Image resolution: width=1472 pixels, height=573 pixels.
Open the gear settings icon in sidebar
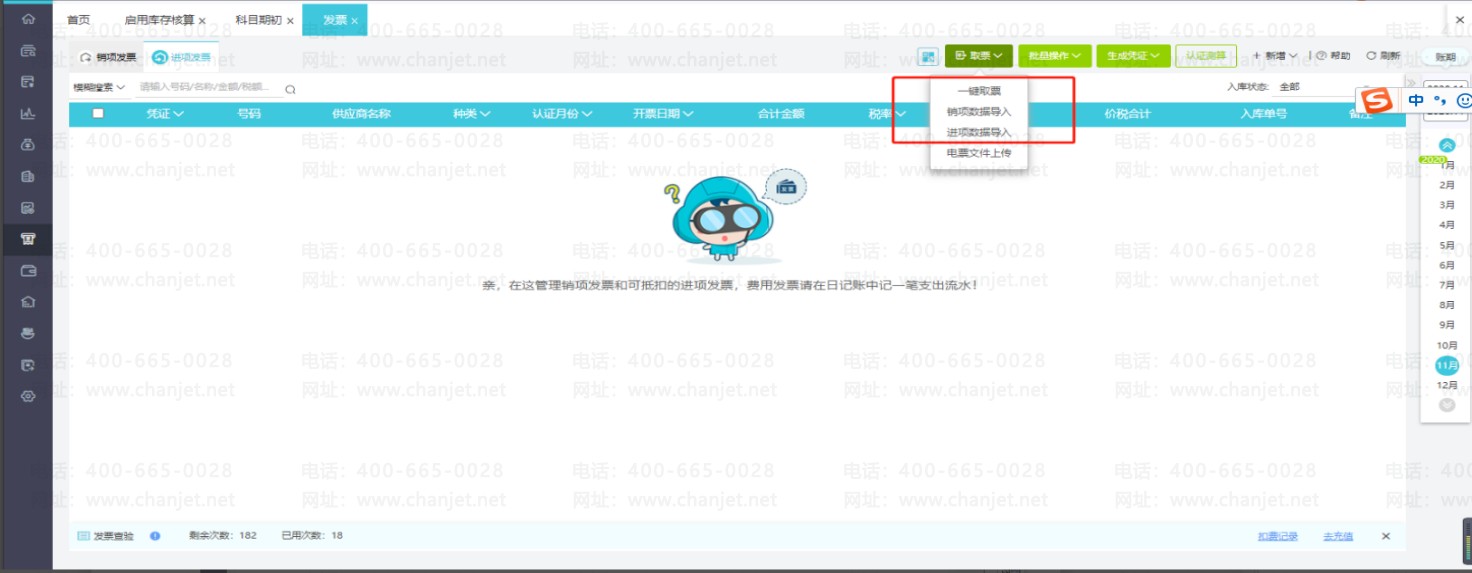tap(28, 396)
